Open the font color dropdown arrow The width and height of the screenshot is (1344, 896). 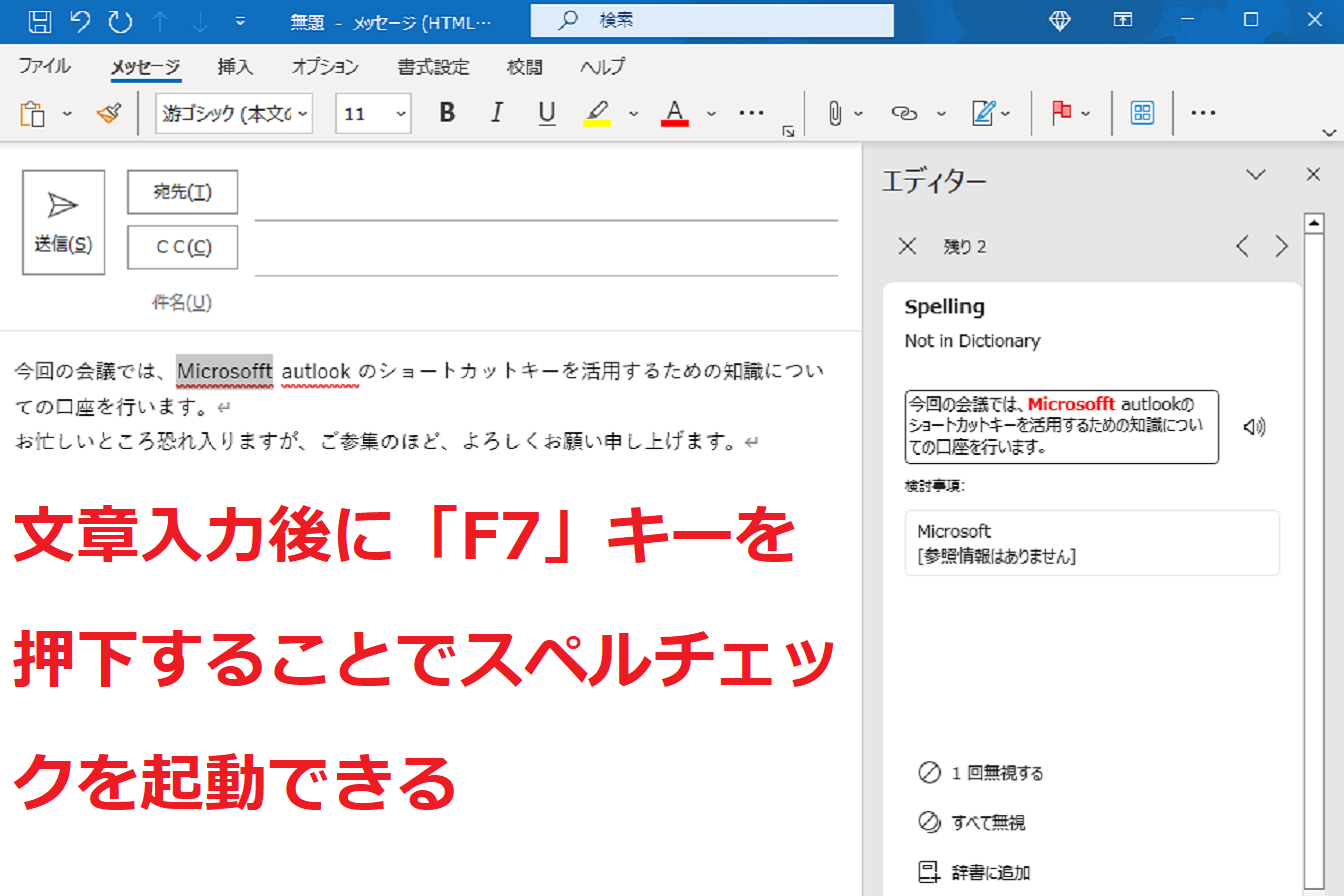click(x=711, y=114)
